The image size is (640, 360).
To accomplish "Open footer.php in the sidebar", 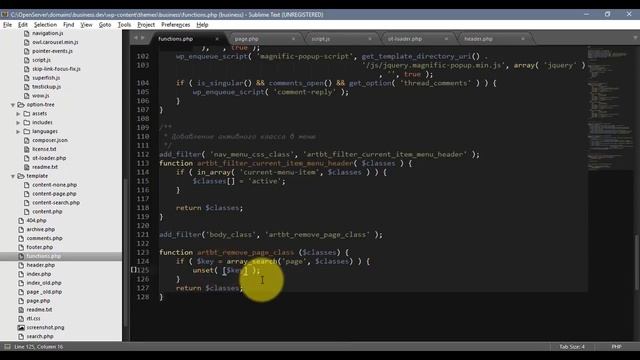I will click(x=40, y=247).
